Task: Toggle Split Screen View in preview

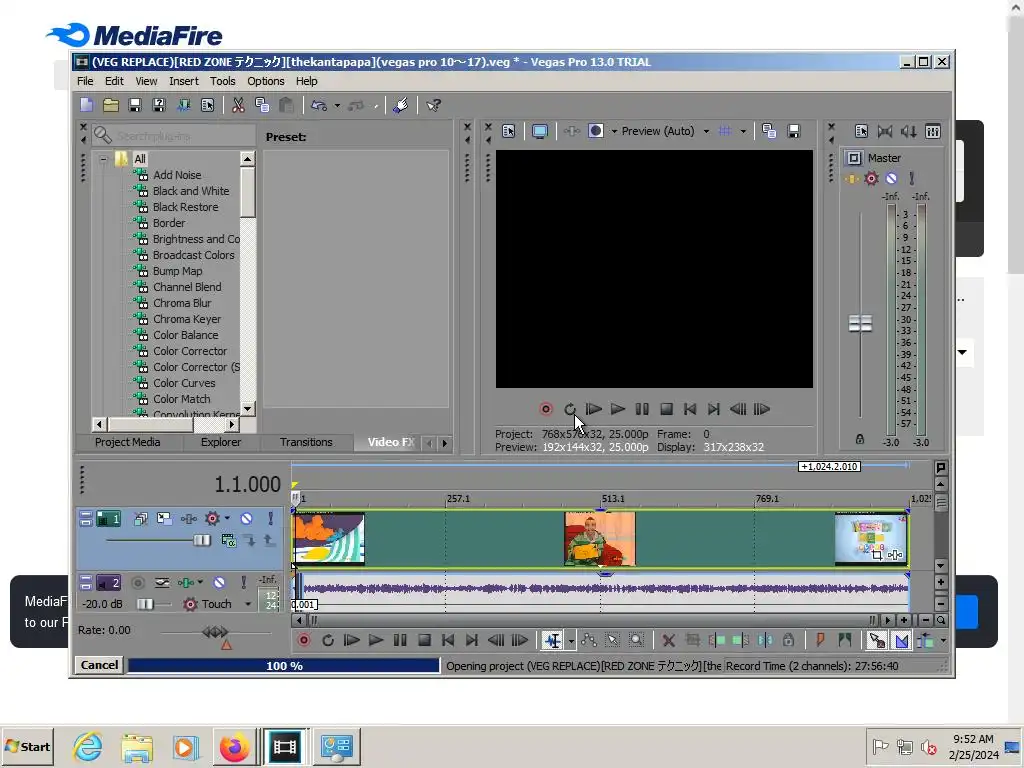Action: tap(596, 131)
